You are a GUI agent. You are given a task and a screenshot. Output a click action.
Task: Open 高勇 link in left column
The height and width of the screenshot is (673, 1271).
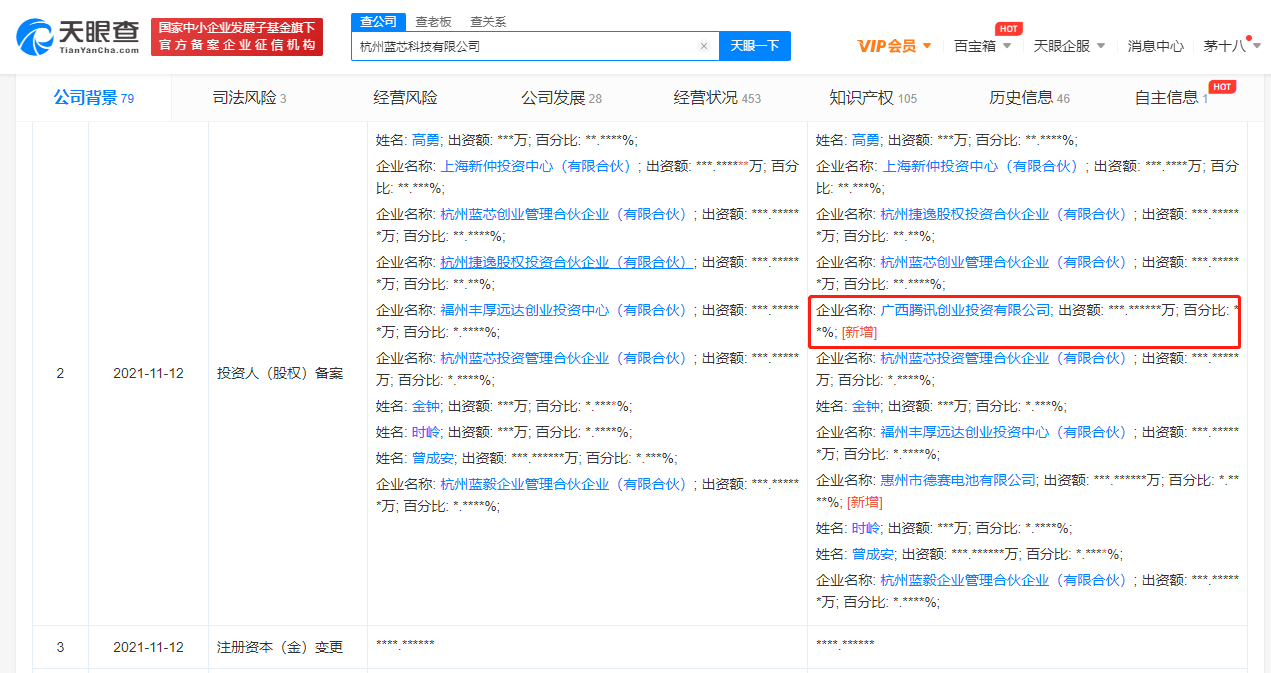click(426, 140)
